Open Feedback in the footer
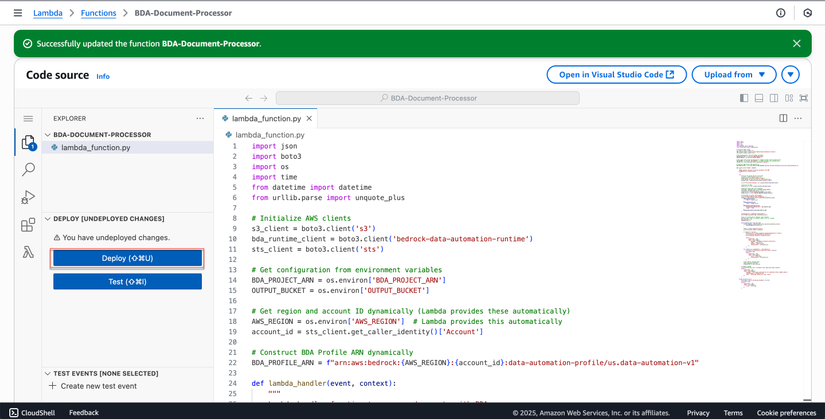This screenshot has height=419, width=825. pos(84,413)
